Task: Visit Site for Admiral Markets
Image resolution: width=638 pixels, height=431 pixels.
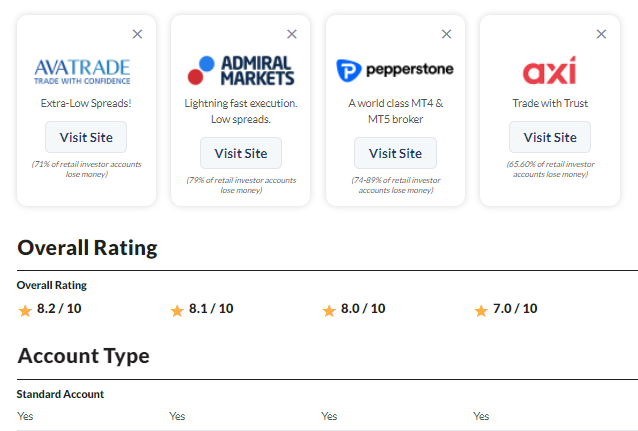Action: 241,153
